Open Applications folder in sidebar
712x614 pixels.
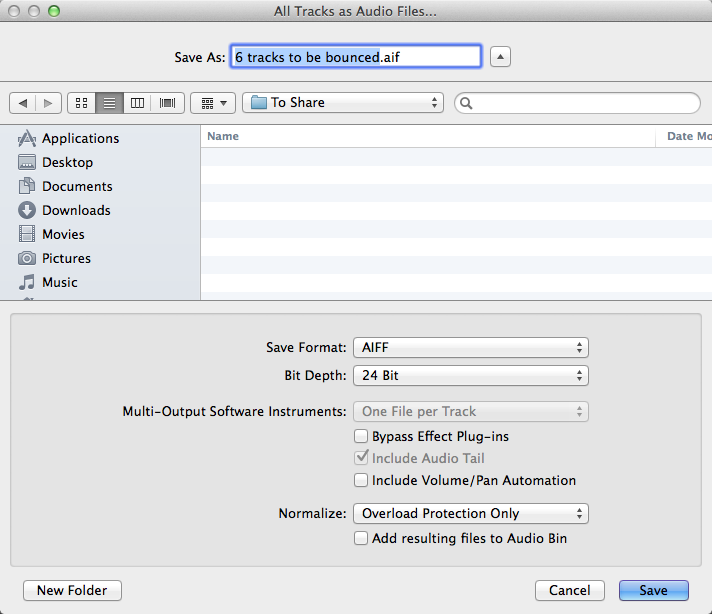click(80, 138)
